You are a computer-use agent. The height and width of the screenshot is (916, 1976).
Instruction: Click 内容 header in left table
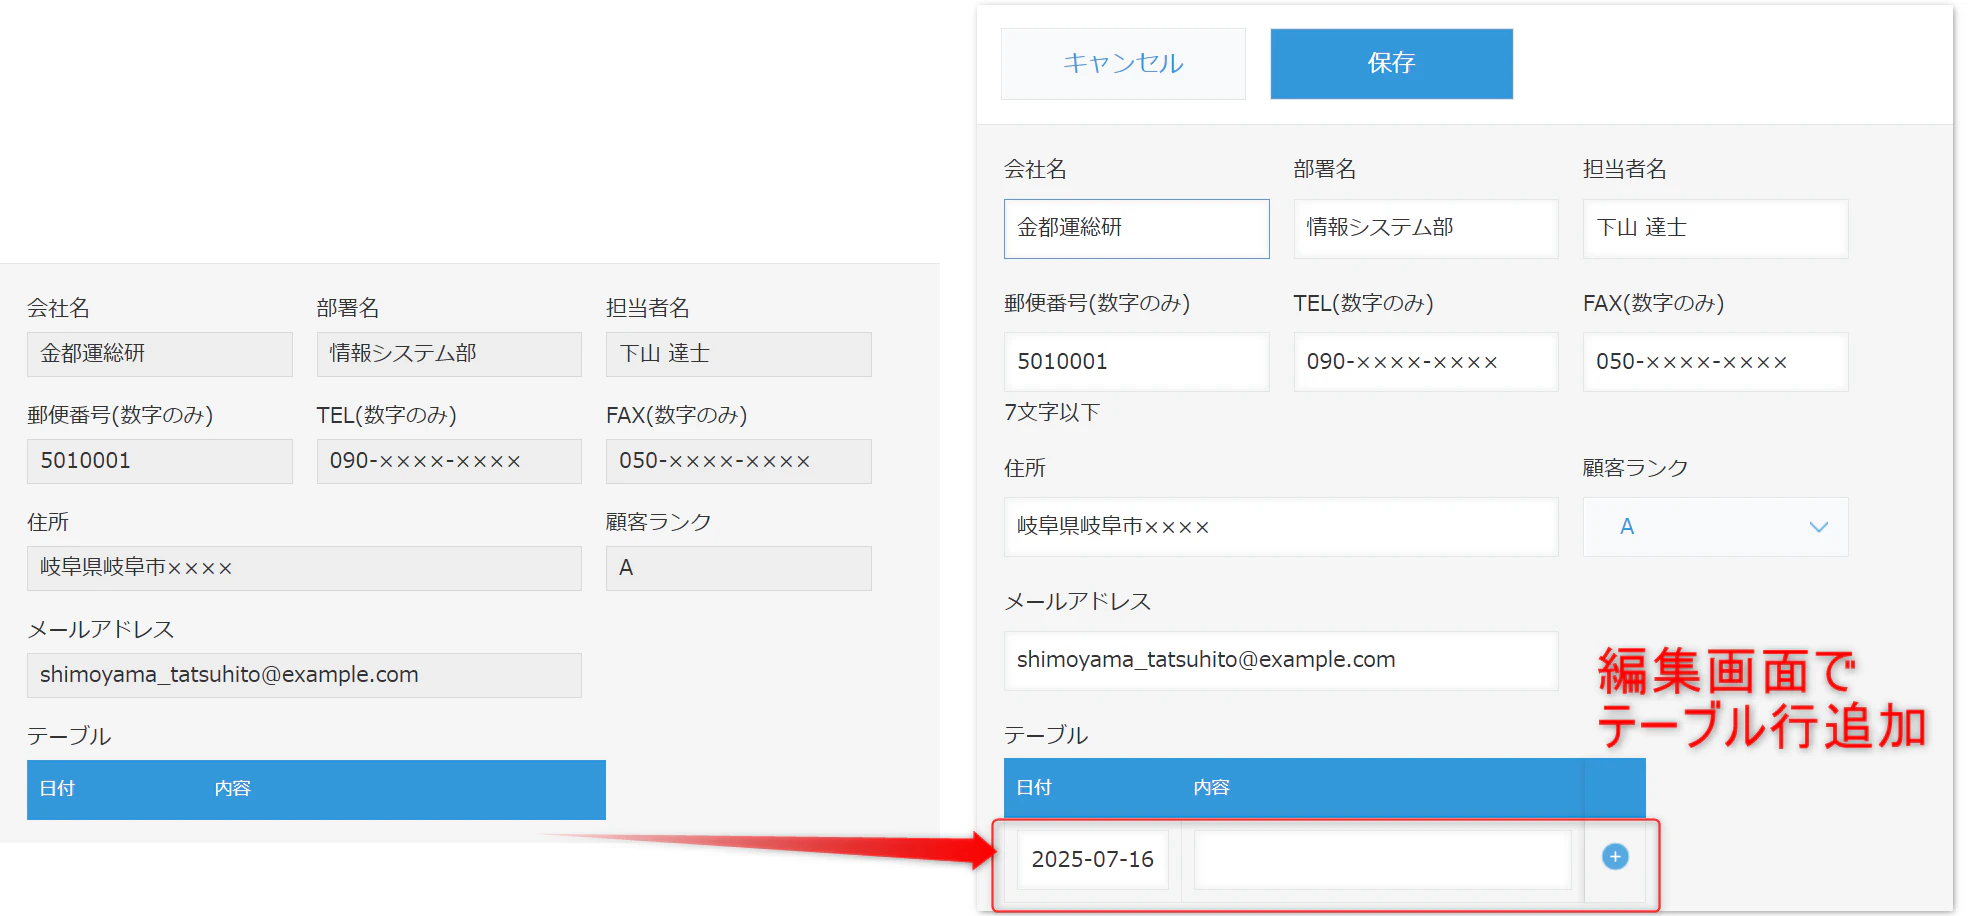(x=232, y=789)
